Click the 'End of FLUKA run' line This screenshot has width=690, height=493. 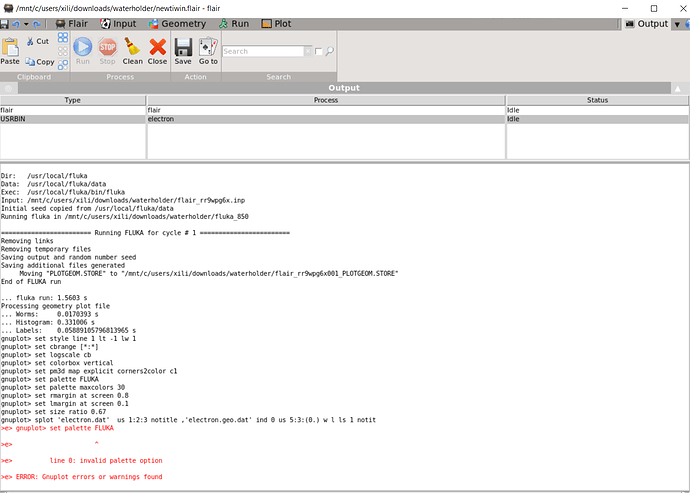(x=31, y=282)
